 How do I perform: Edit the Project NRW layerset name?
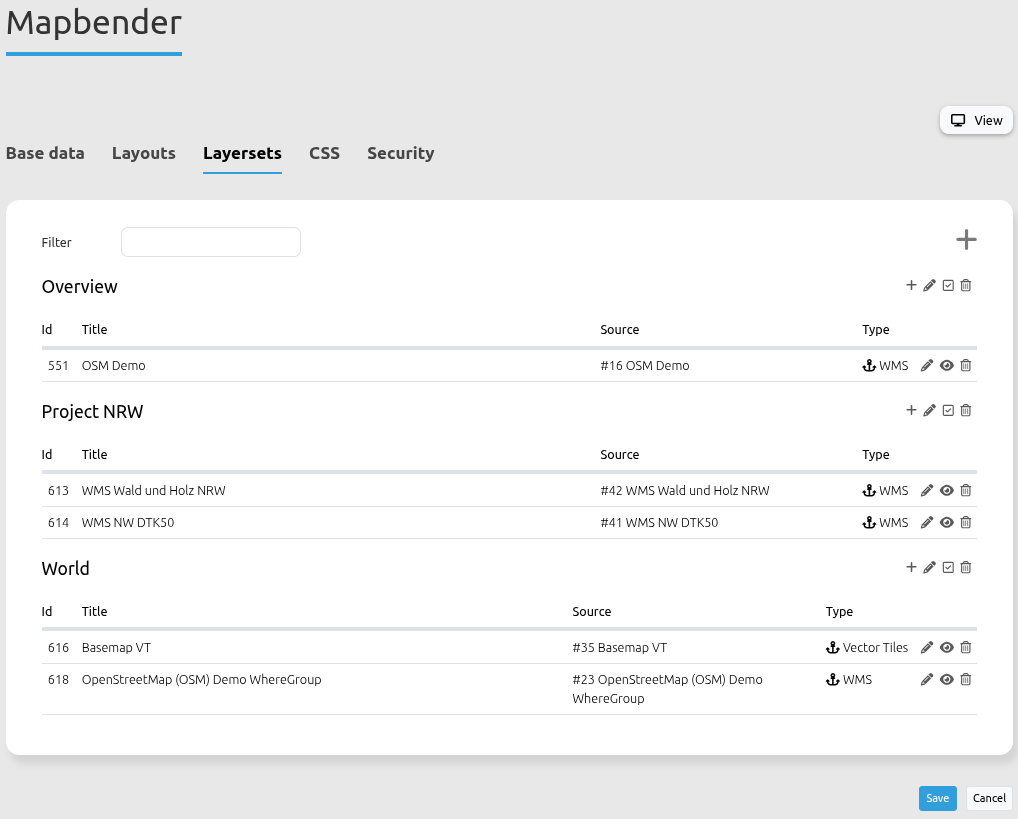click(x=929, y=411)
